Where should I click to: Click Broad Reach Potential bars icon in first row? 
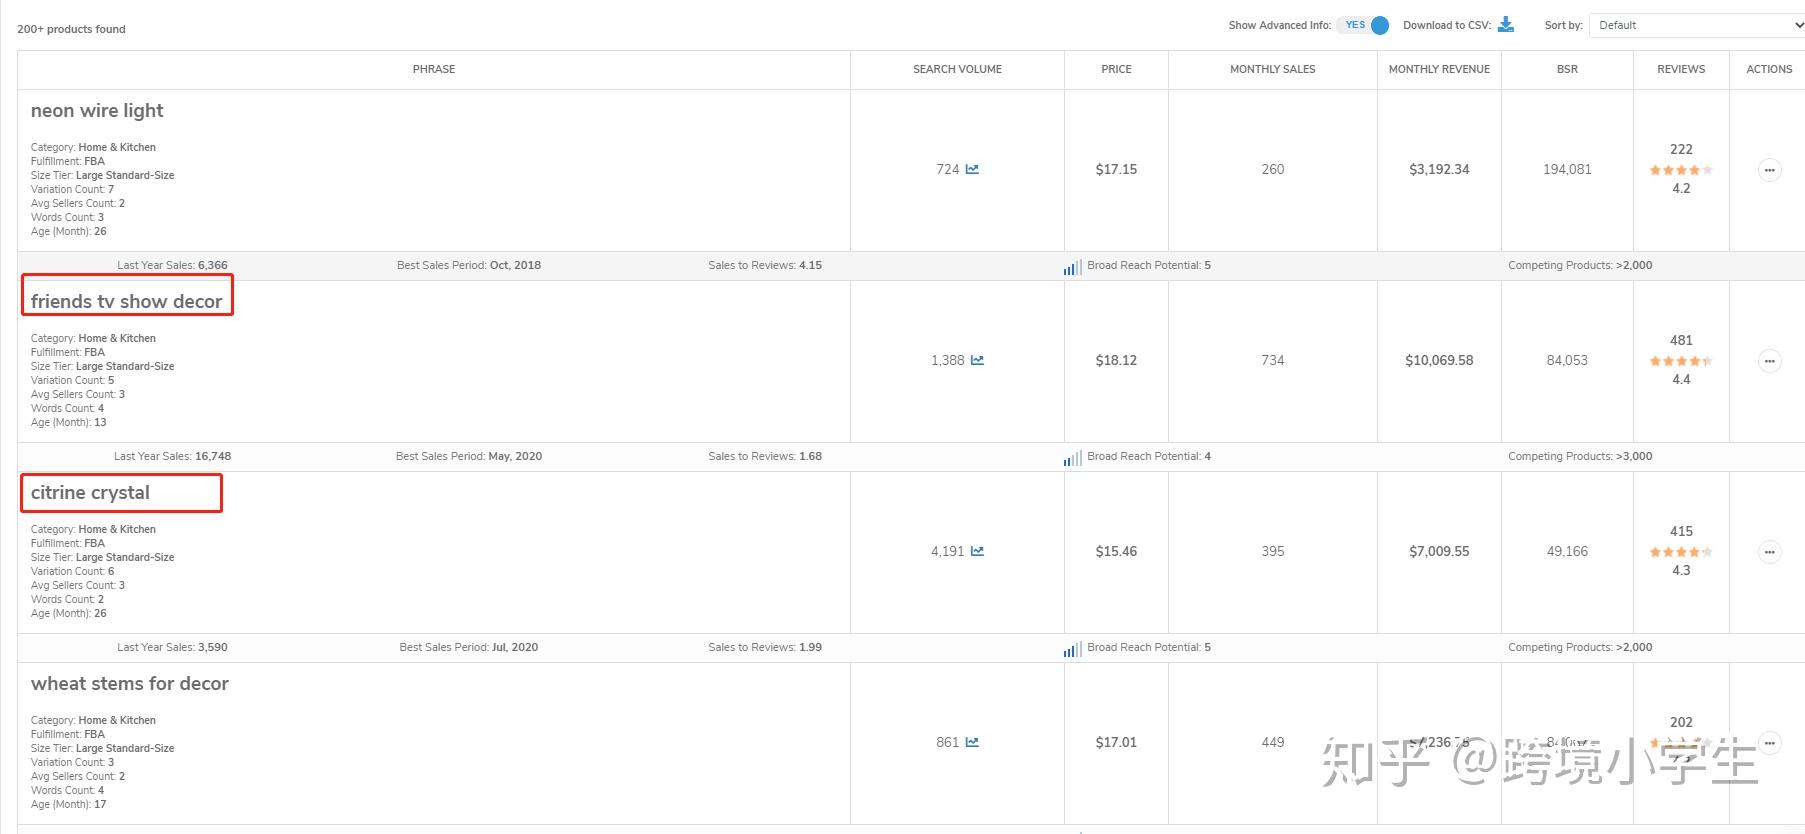[x=1072, y=267]
